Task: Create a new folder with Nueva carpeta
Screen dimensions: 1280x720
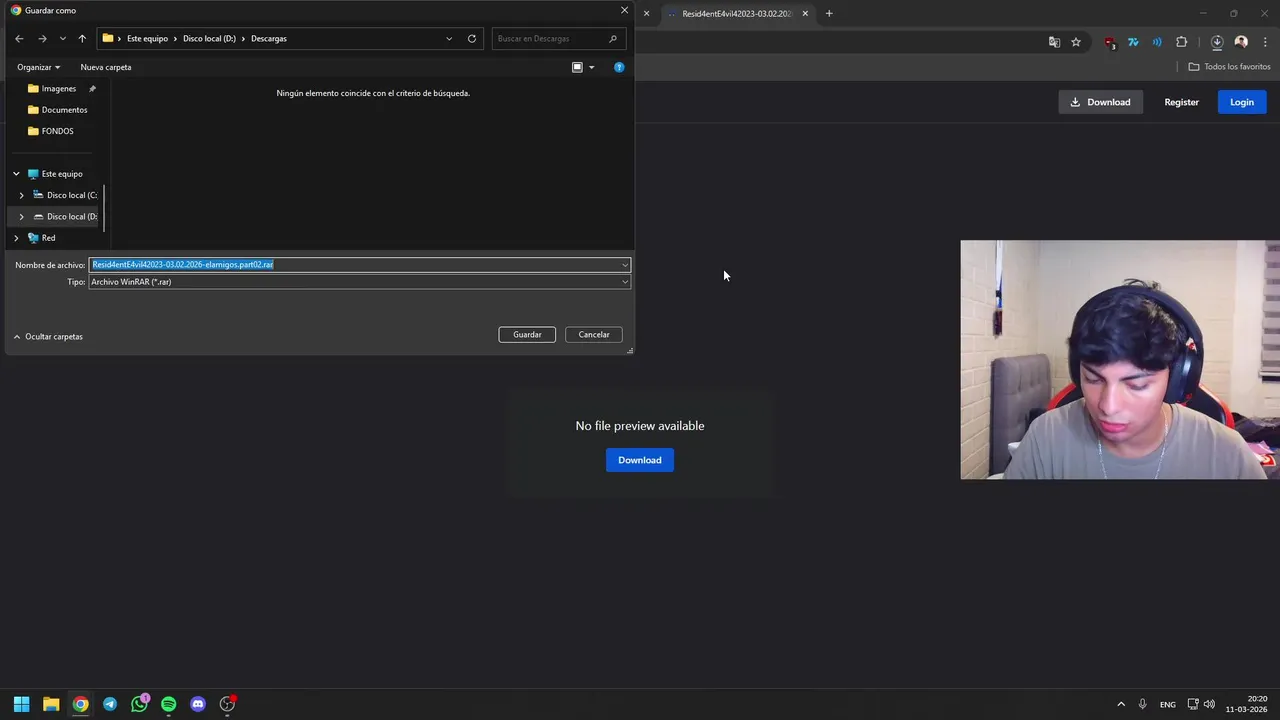Action: point(106,67)
